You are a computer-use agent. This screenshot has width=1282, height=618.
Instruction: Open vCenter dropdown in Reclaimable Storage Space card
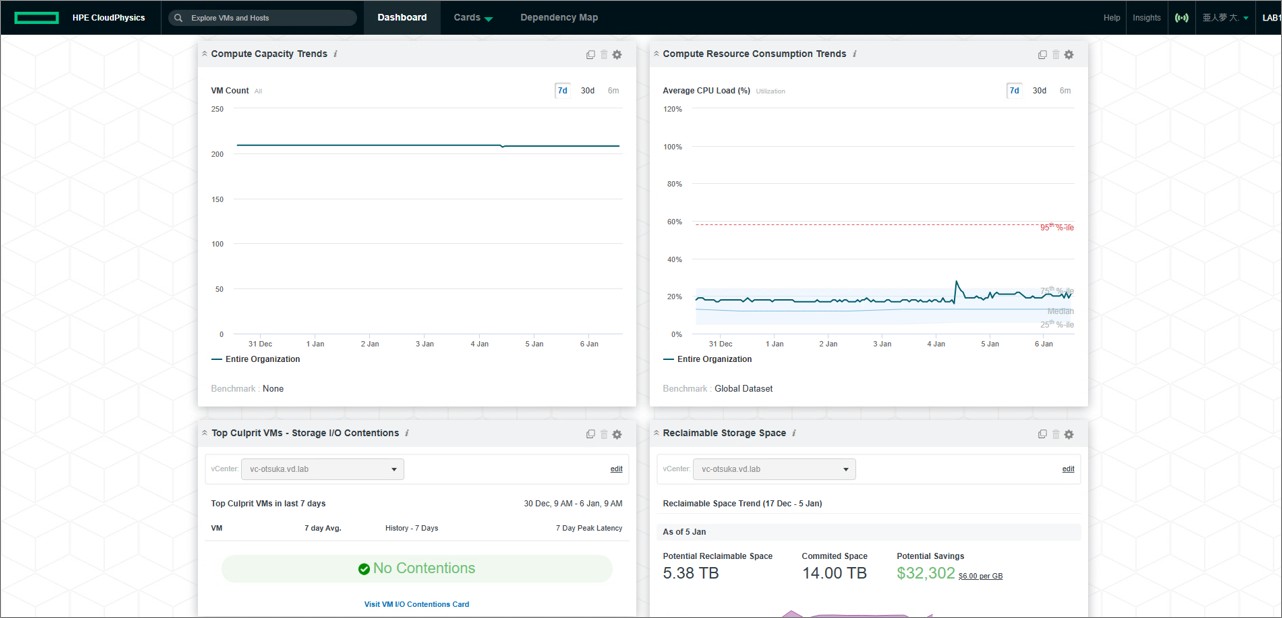point(774,469)
